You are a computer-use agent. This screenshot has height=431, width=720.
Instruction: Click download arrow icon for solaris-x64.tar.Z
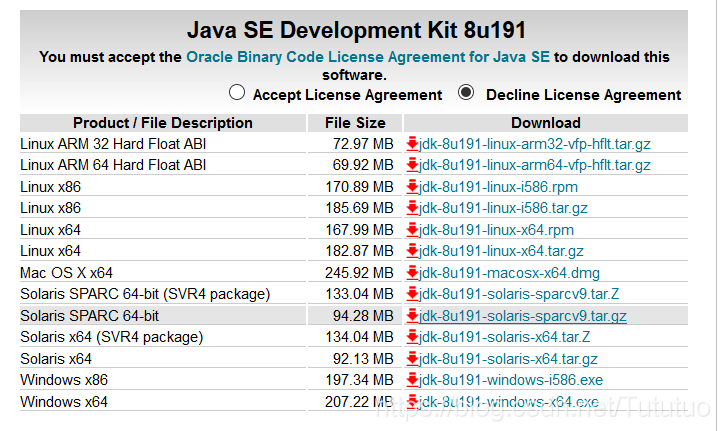tap(412, 336)
